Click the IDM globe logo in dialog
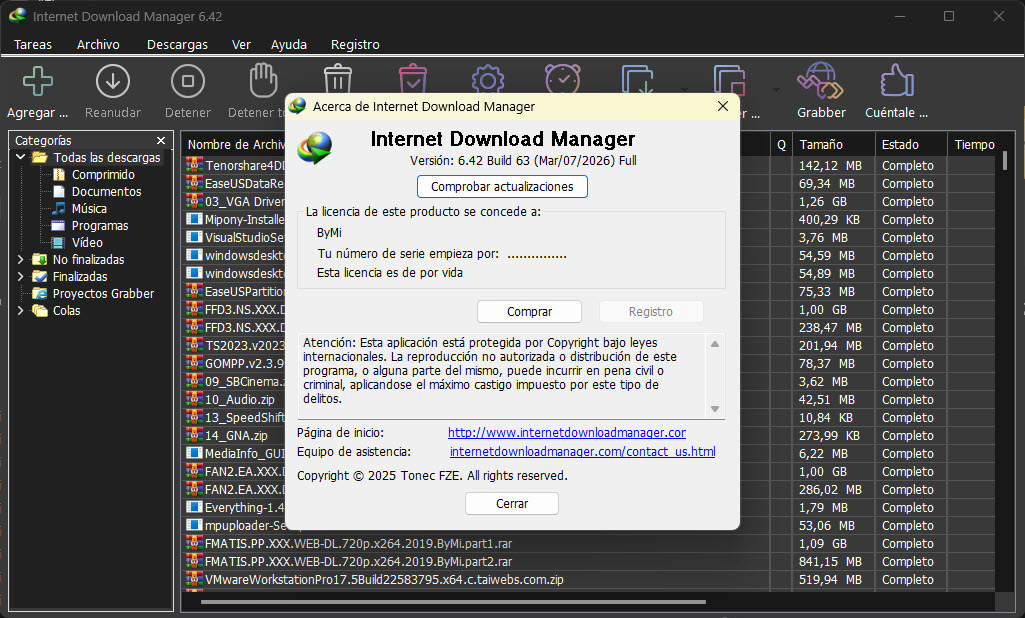 pos(315,147)
